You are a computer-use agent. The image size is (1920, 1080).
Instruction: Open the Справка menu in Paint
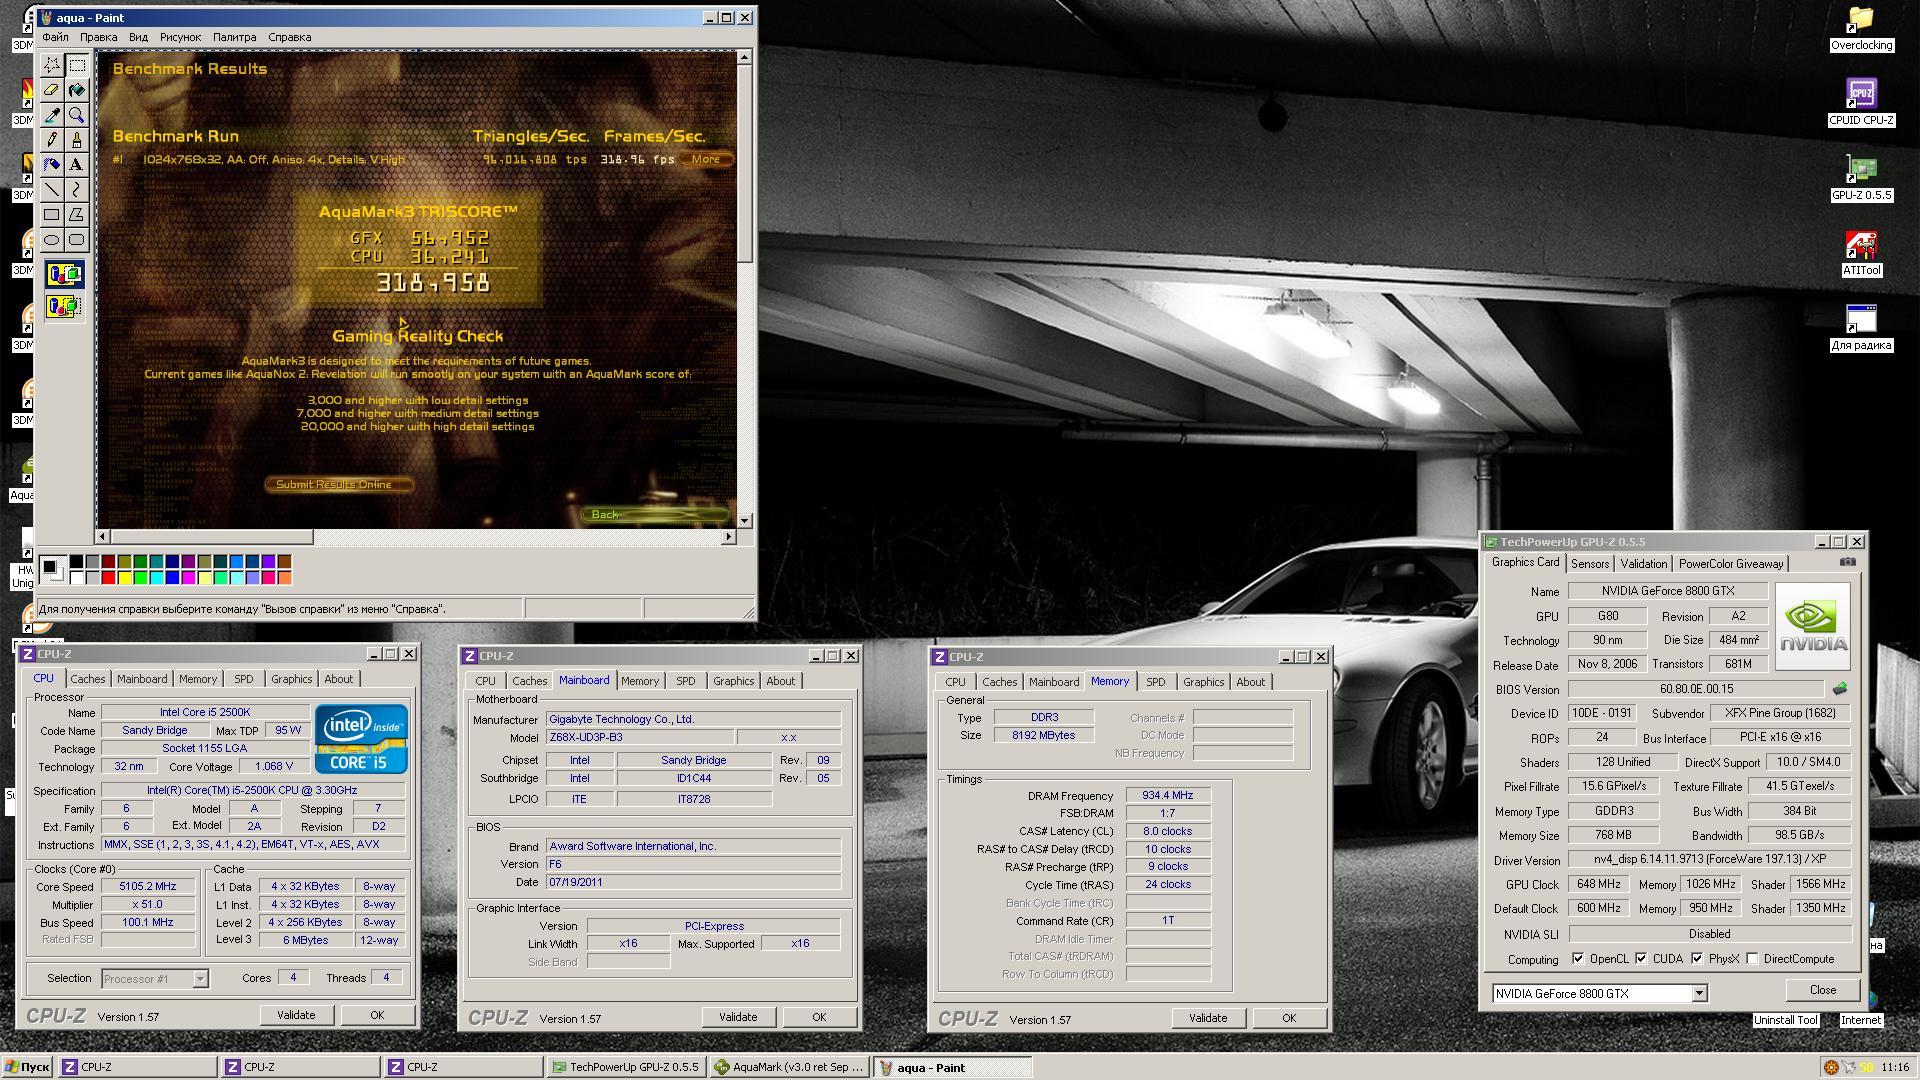(289, 37)
